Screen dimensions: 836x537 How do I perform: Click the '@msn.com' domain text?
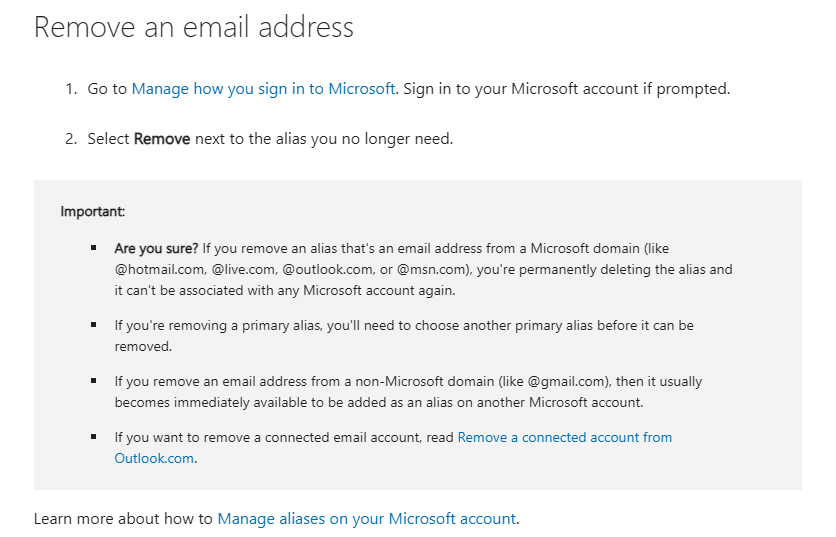point(434,269)
